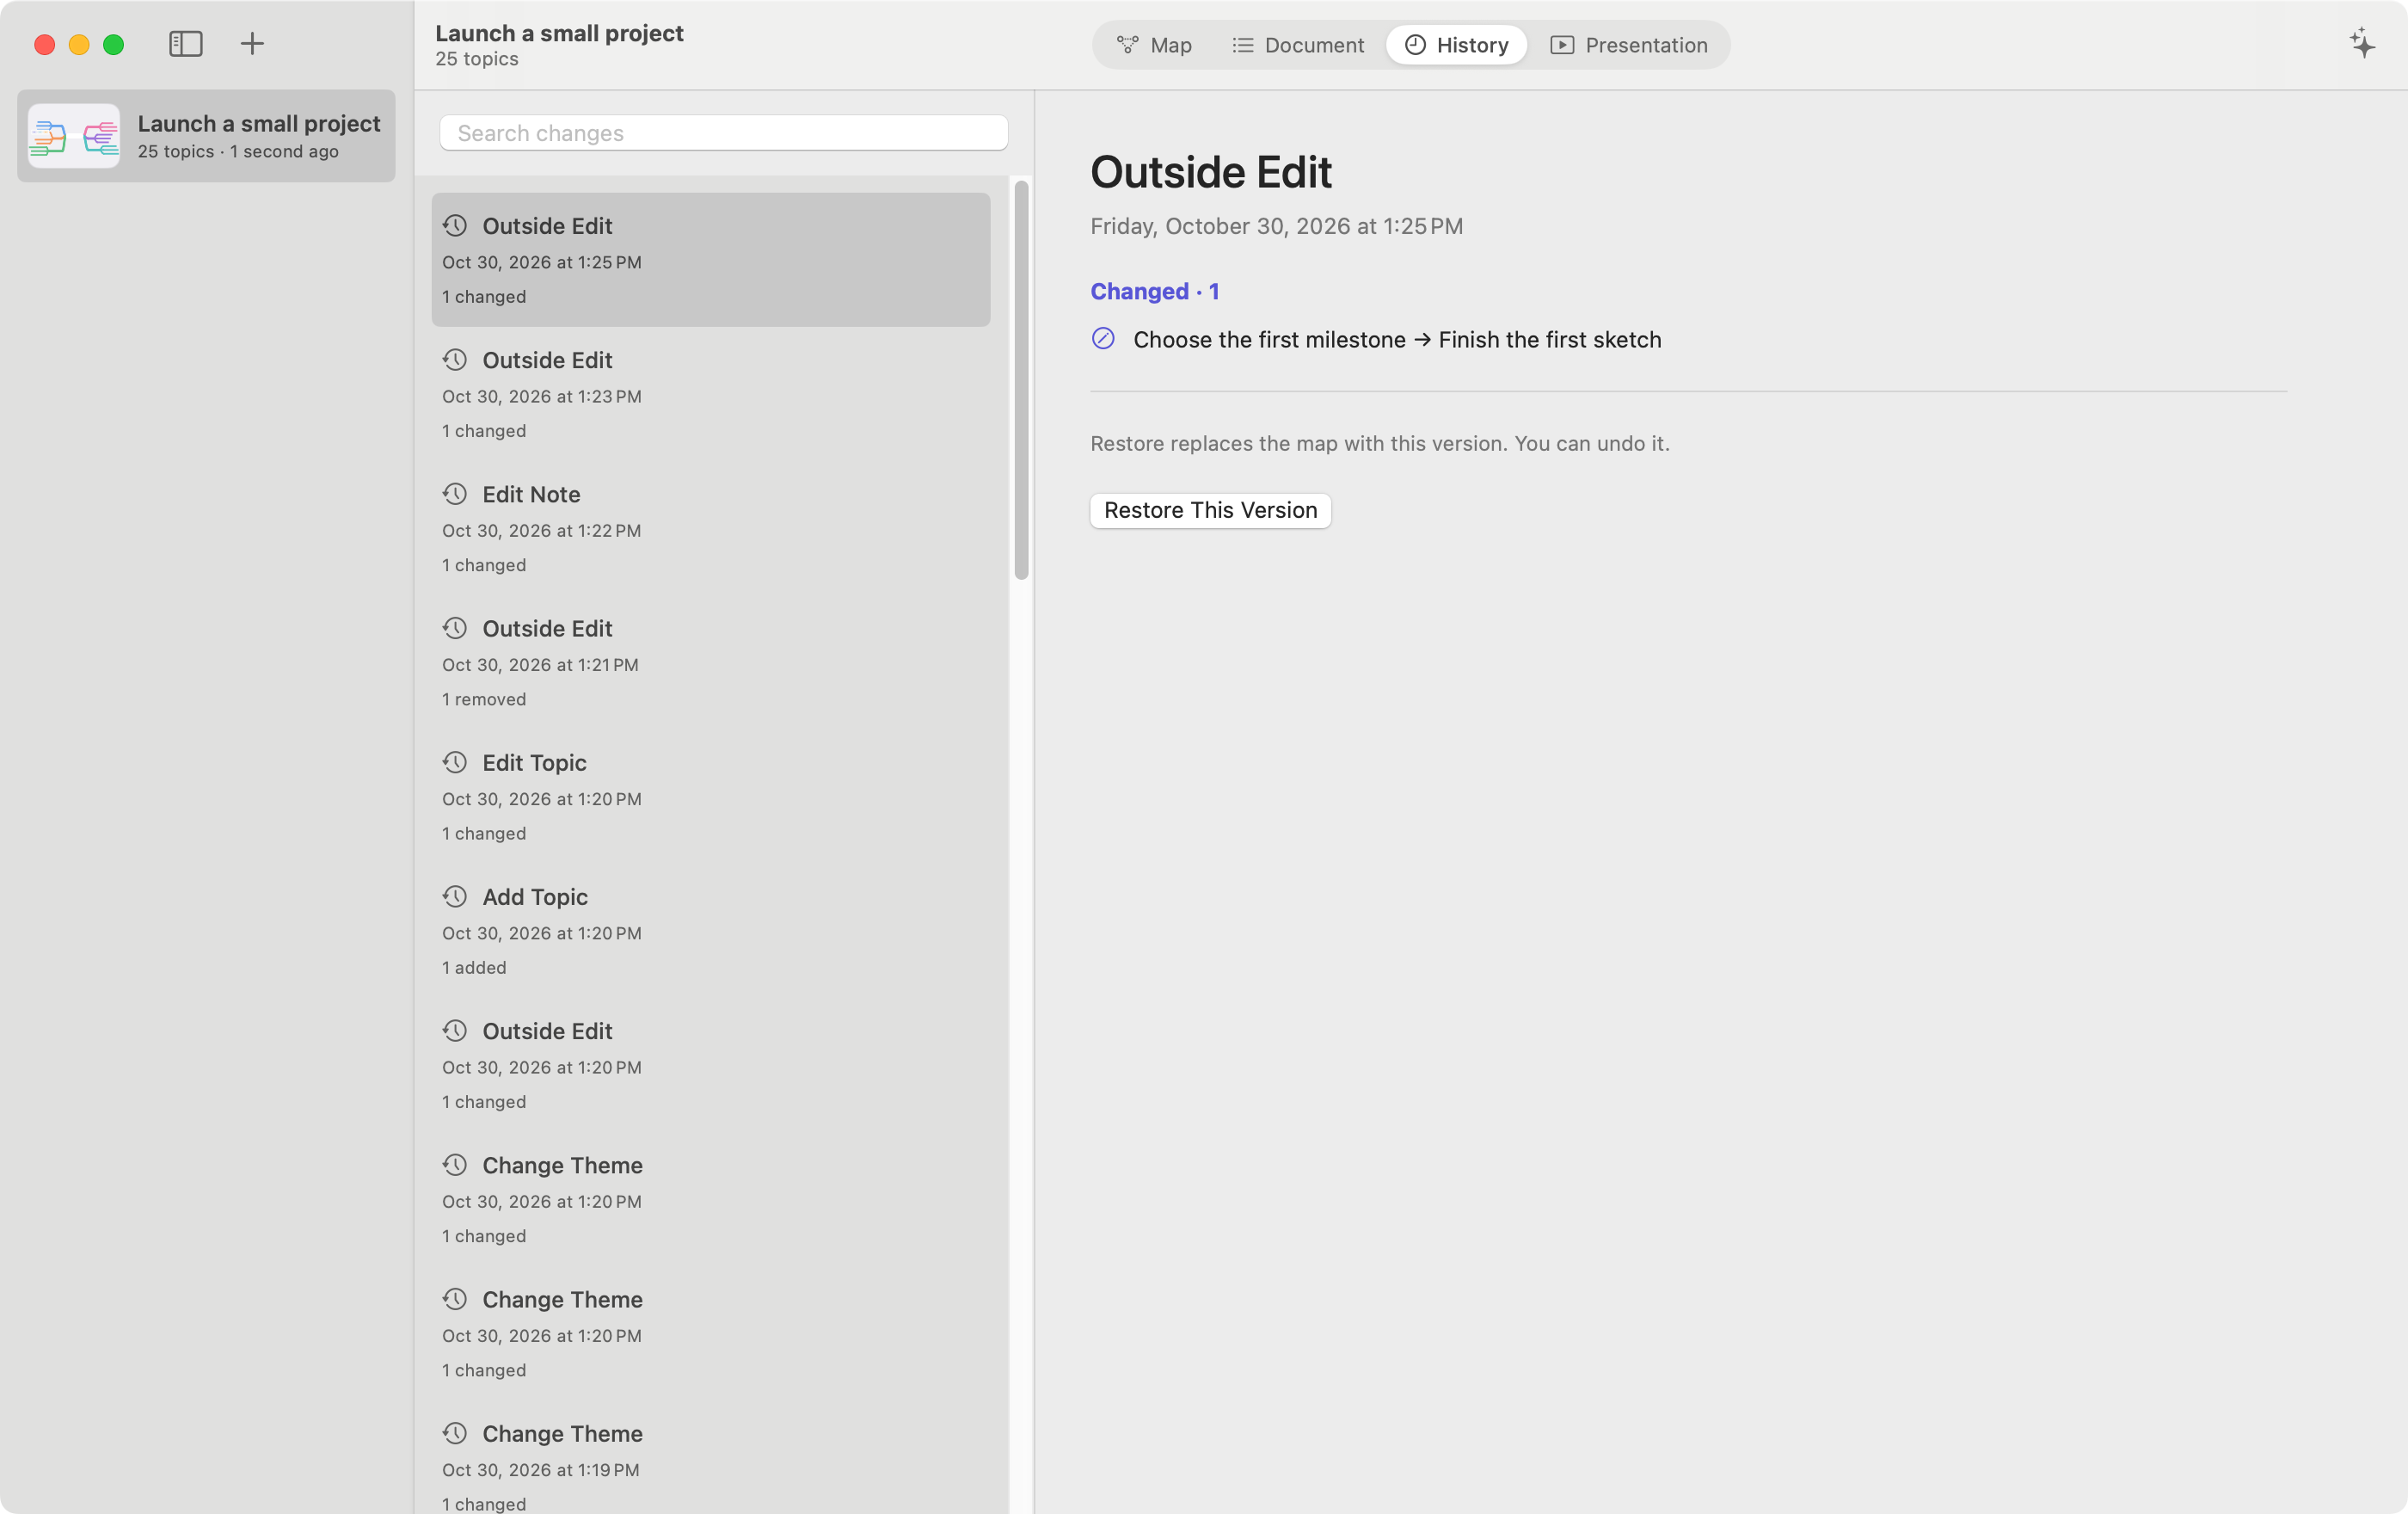Screen dimensions: 2408x1514
Task: Click the Presentation tab's play icon
Action: click(x=1562, y=45)
